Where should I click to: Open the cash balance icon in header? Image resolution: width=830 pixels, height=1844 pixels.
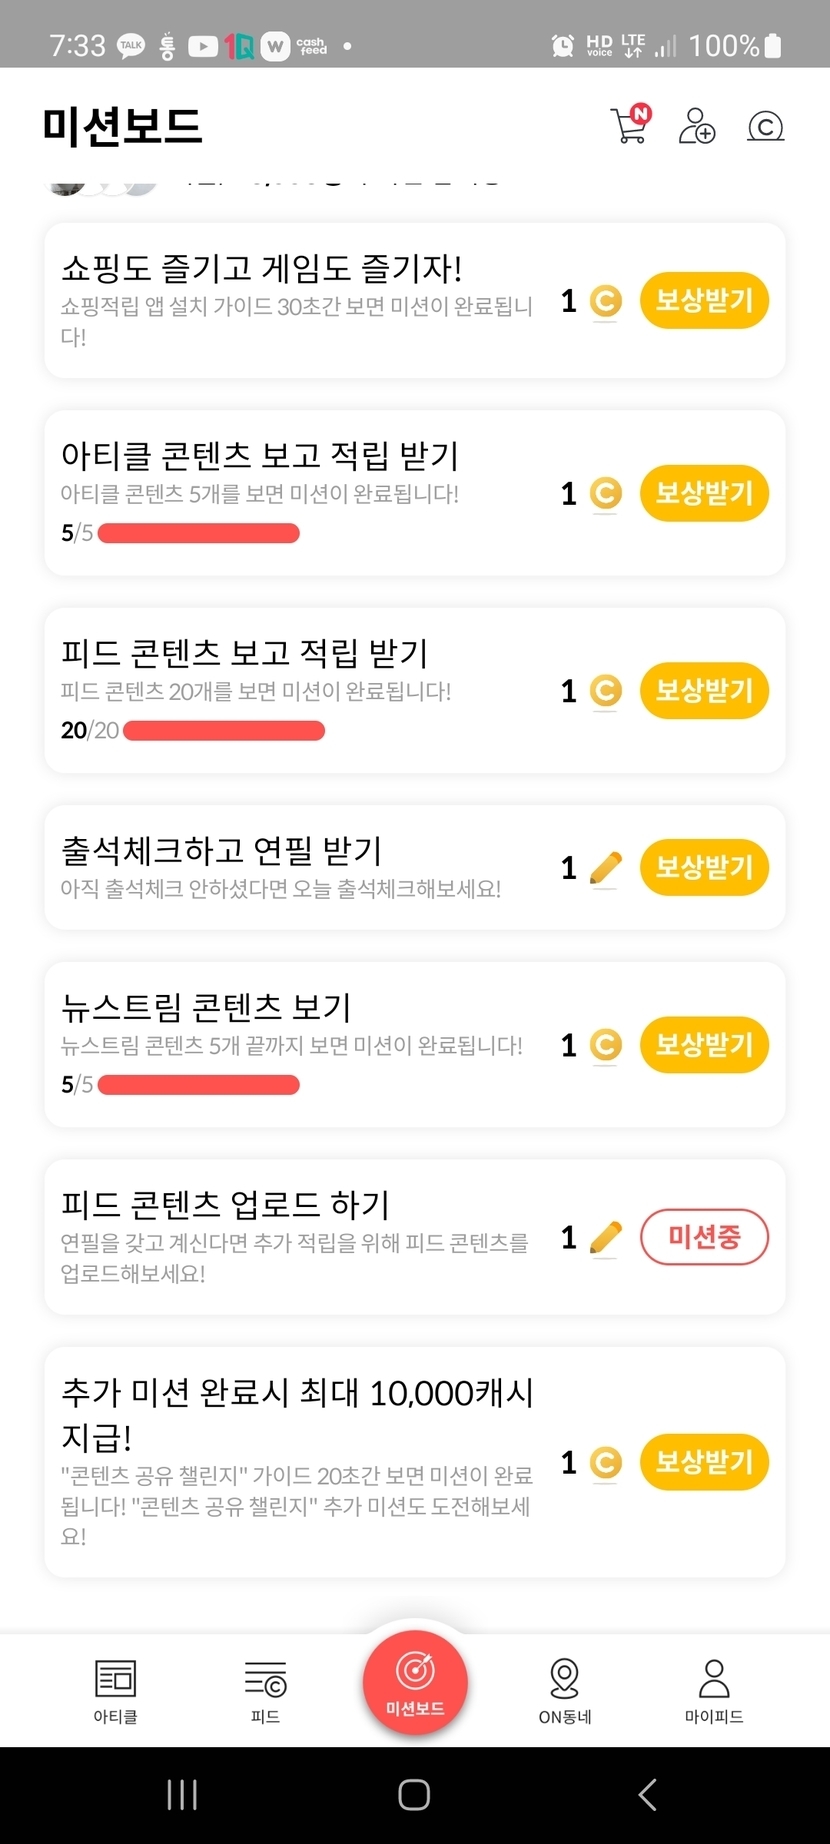pyautogui.click(x=765, y=126)
